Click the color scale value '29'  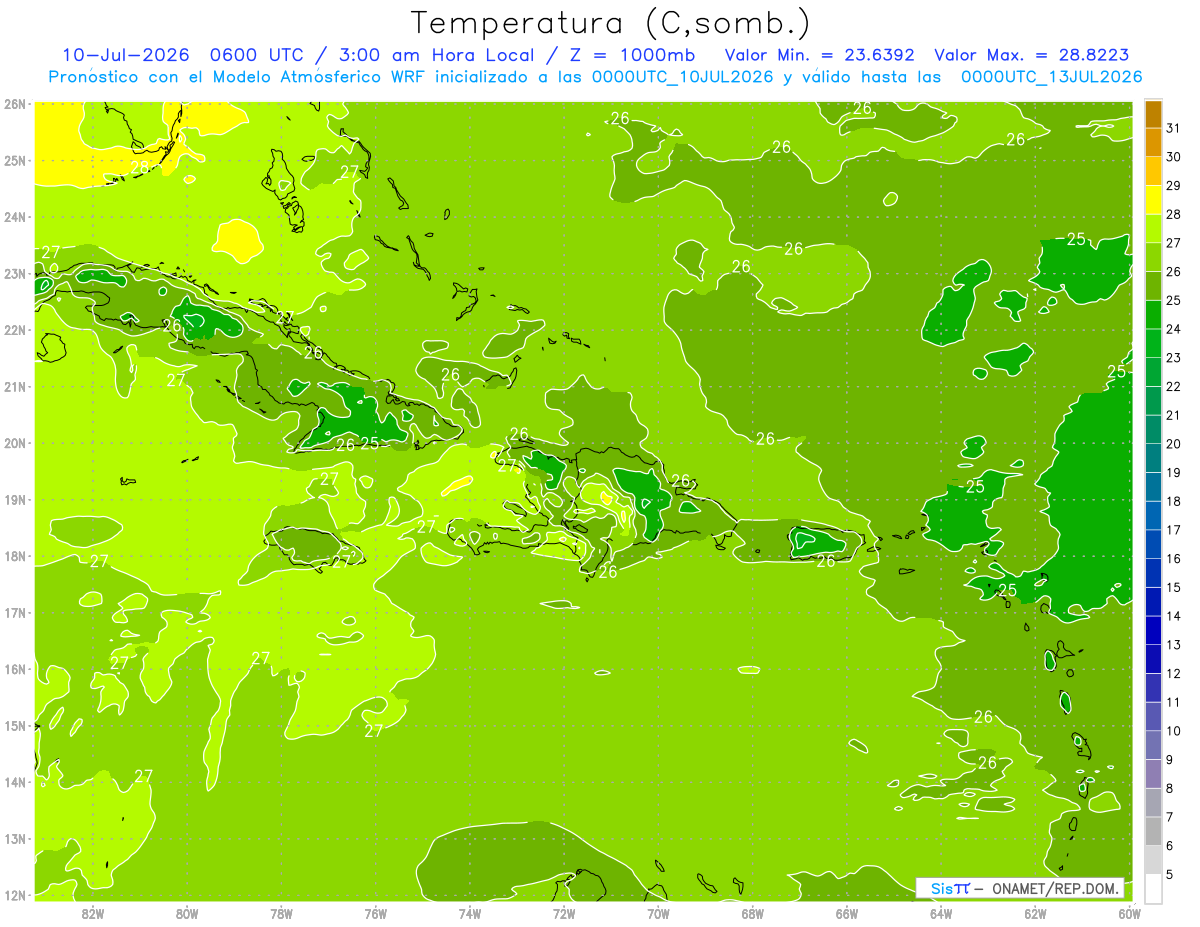click(1174, 186)
